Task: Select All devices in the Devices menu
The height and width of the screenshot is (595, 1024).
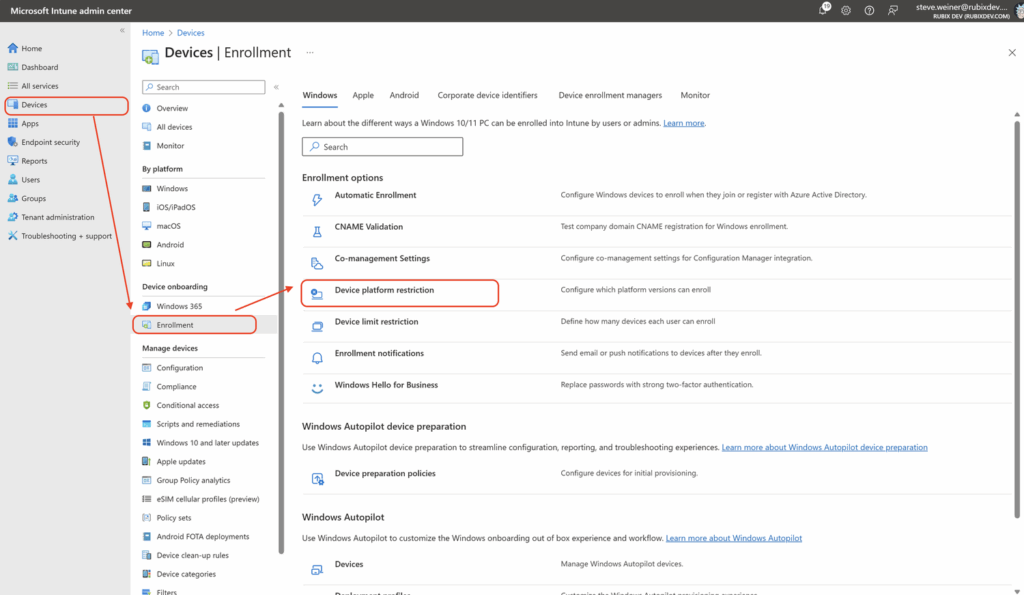Action: point(174,127)
